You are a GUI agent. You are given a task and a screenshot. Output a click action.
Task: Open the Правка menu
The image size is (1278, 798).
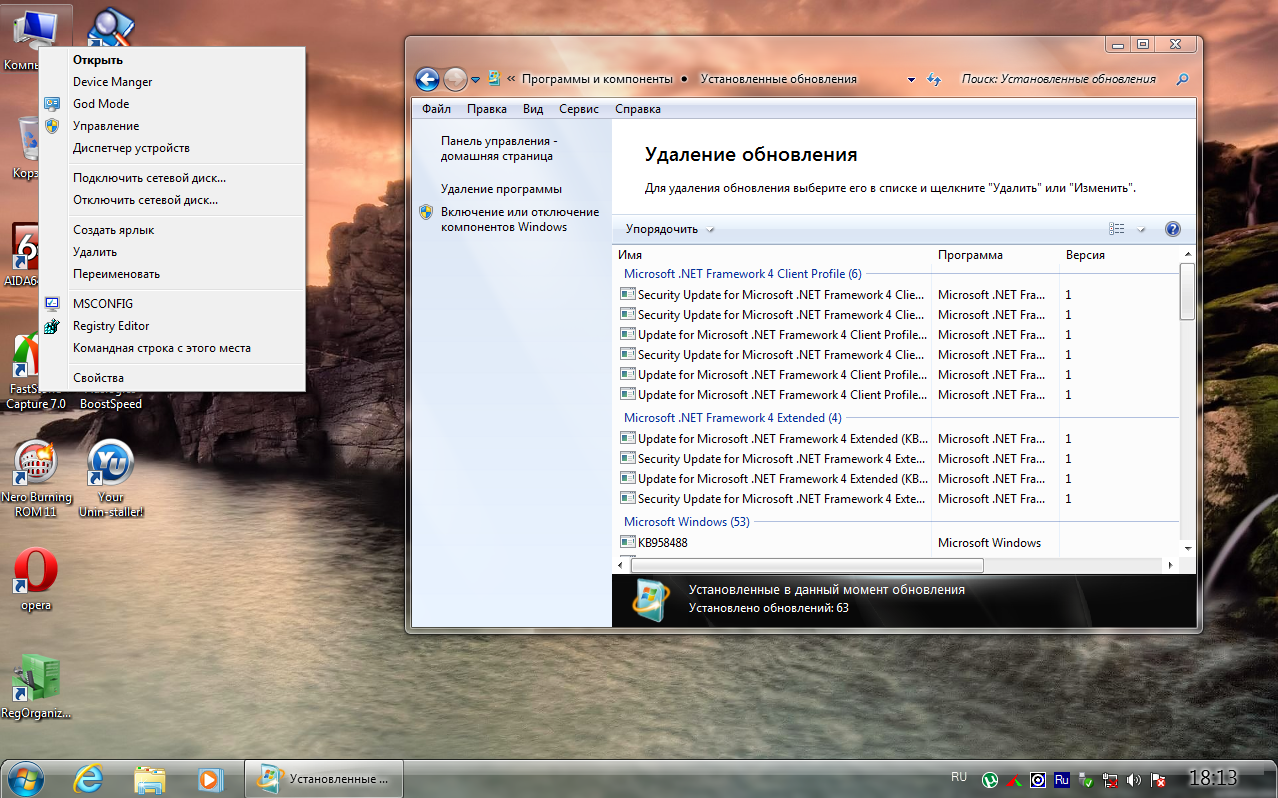pyautogui.click(x=487, y=109)
